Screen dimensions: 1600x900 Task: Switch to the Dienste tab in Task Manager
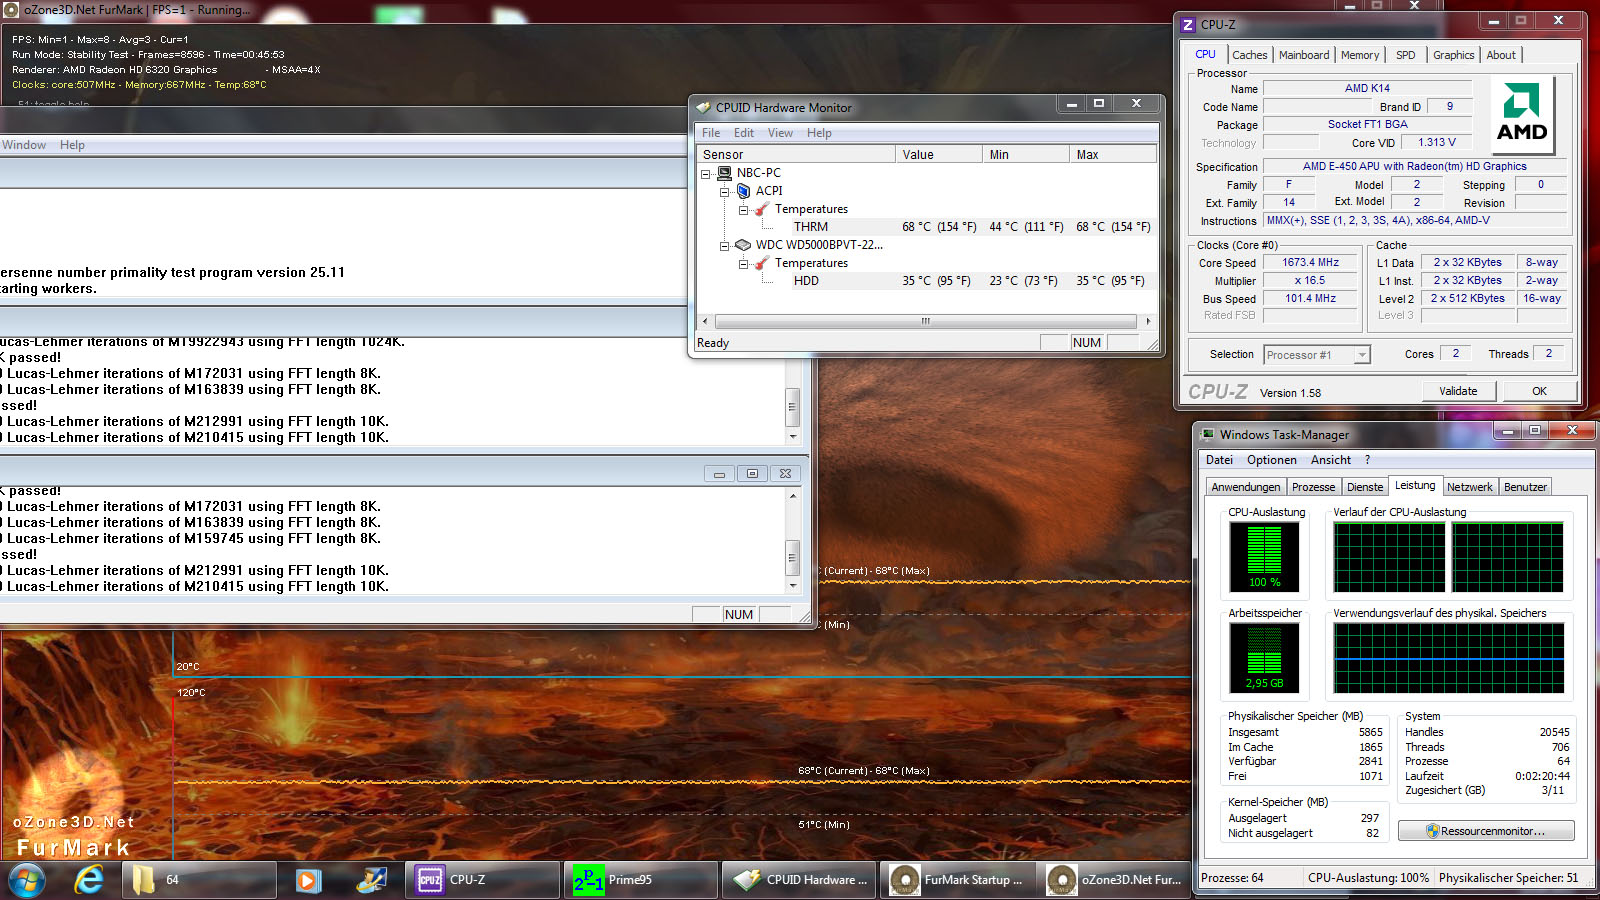click(x=1365, y=487)
